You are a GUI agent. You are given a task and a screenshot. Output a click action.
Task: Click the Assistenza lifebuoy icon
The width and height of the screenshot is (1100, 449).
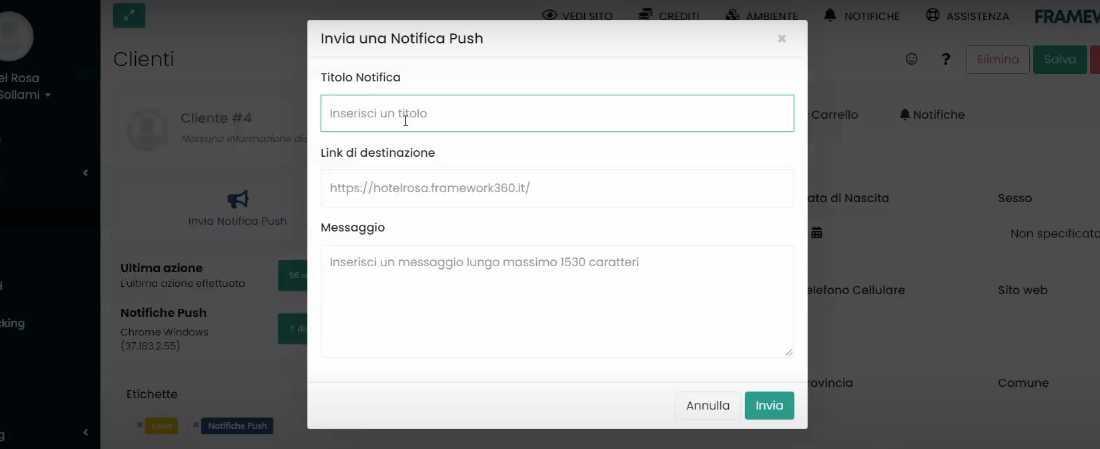coord(932,16)
